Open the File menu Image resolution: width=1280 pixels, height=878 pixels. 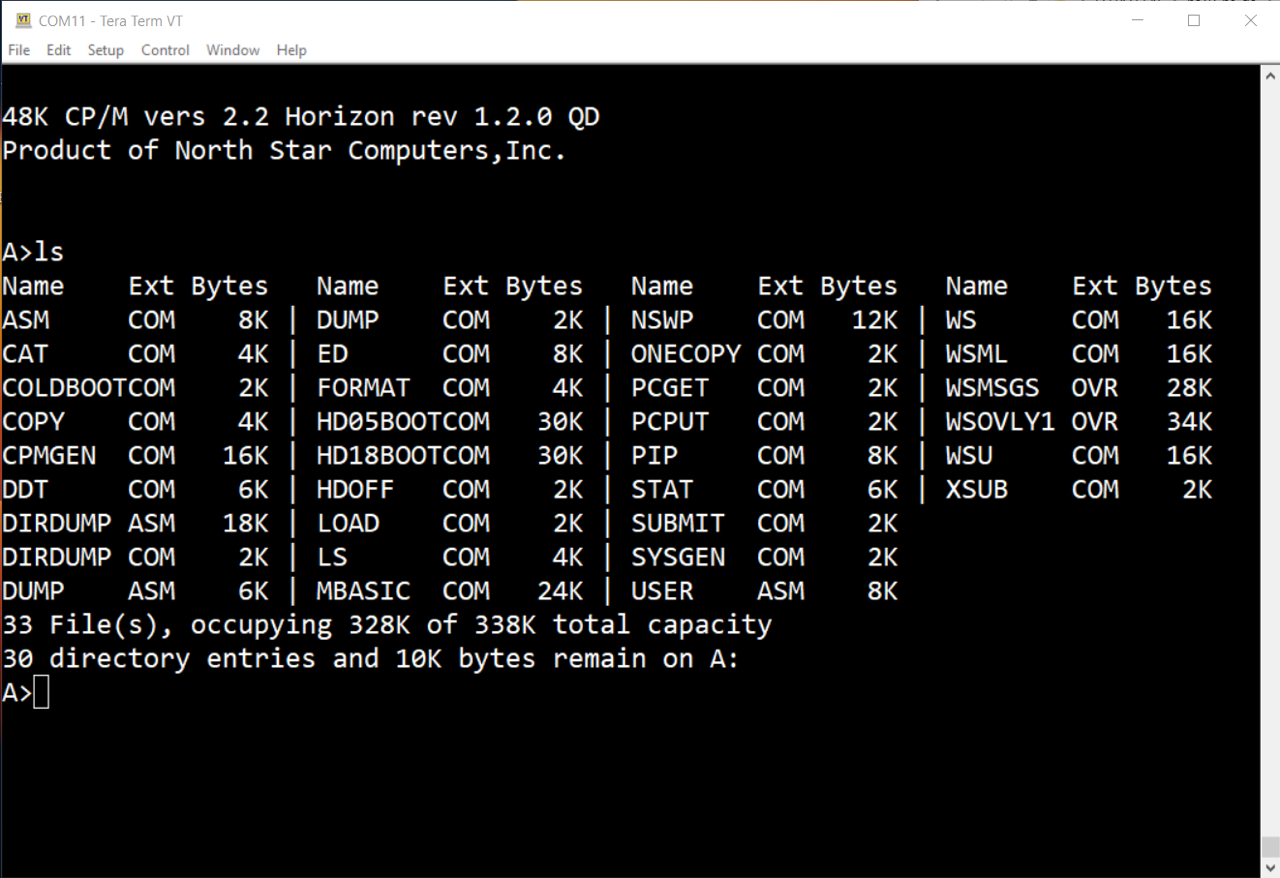tap(19, 50)
